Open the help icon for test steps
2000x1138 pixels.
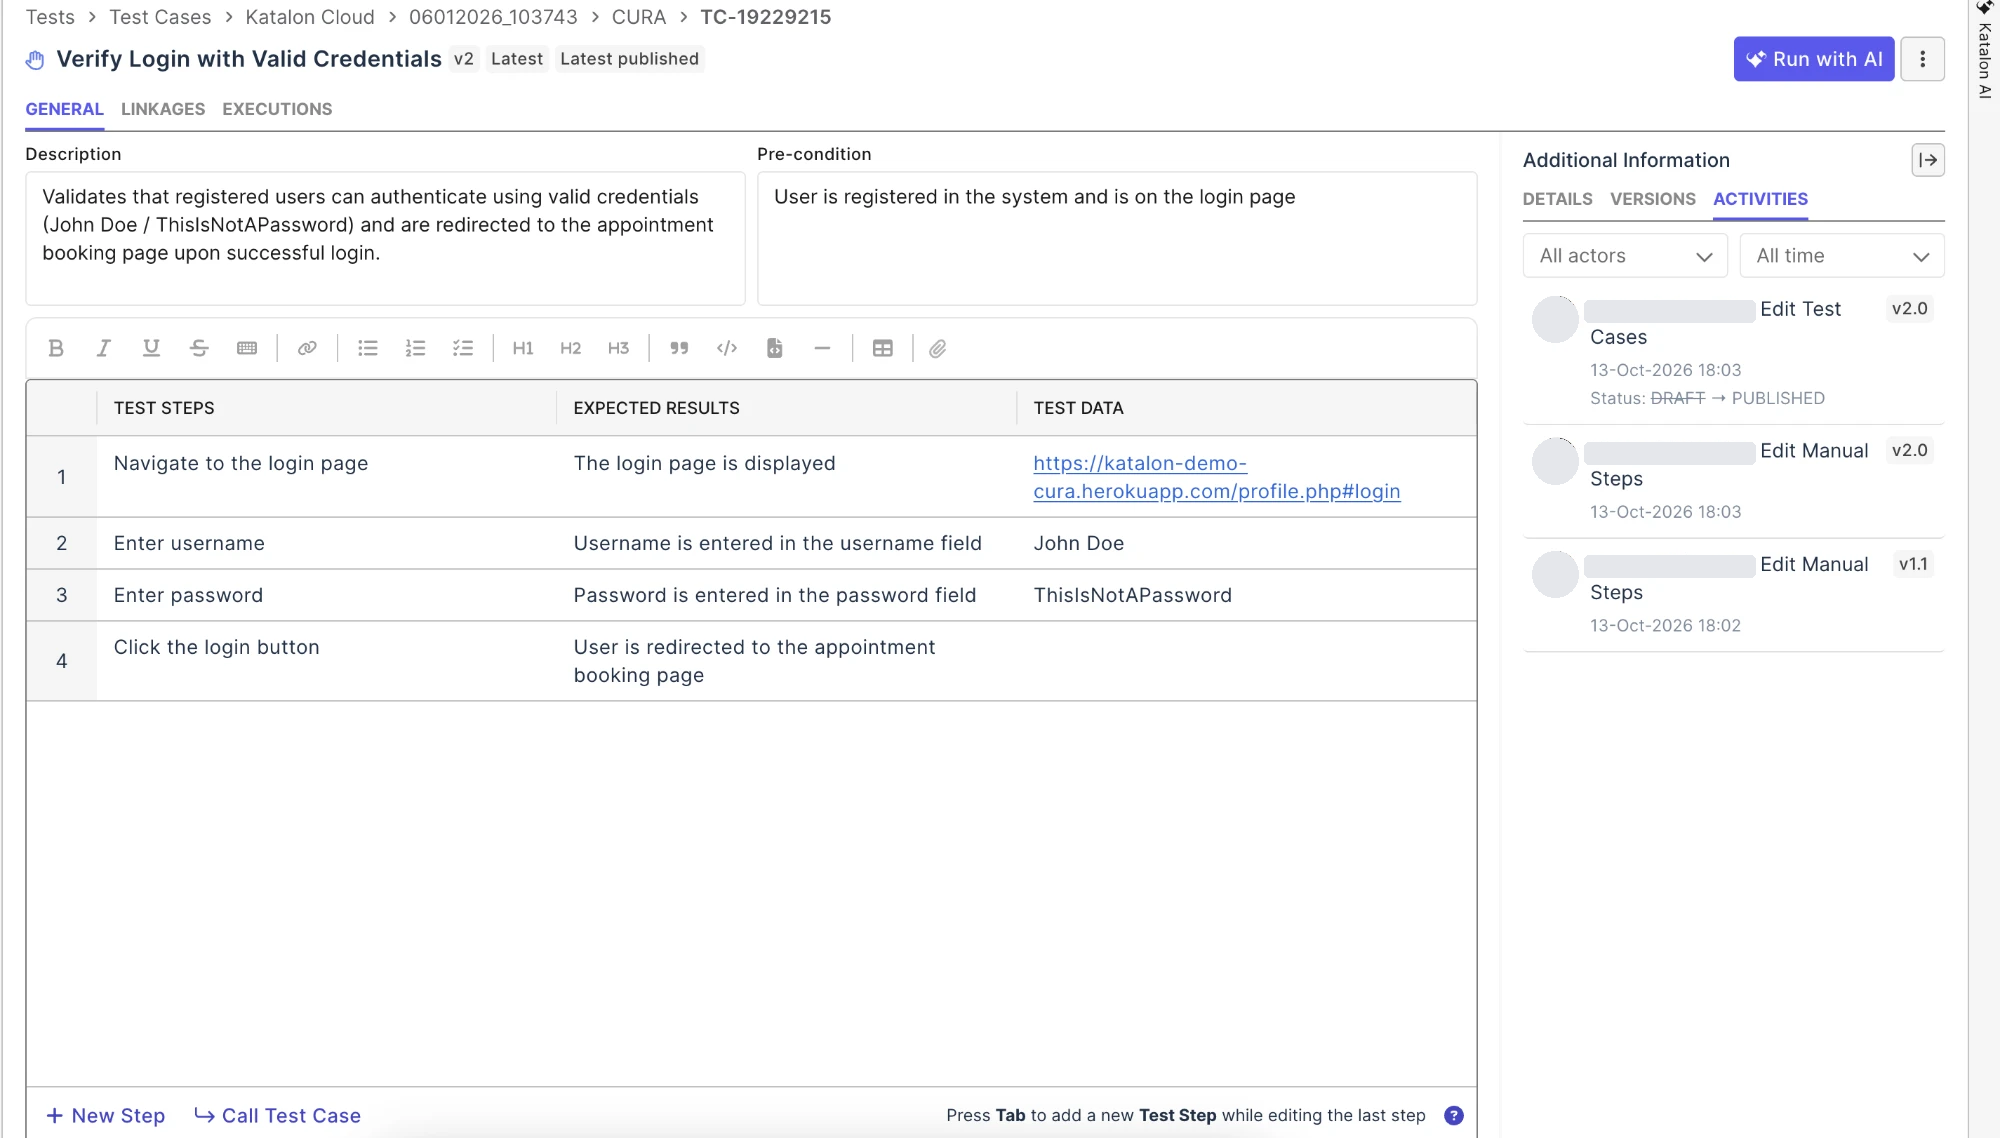point(1454,1115)
